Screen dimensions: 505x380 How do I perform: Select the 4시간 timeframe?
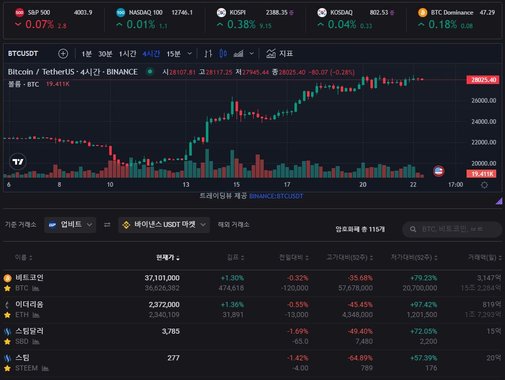pyautogui.click(x=151, y=54)
